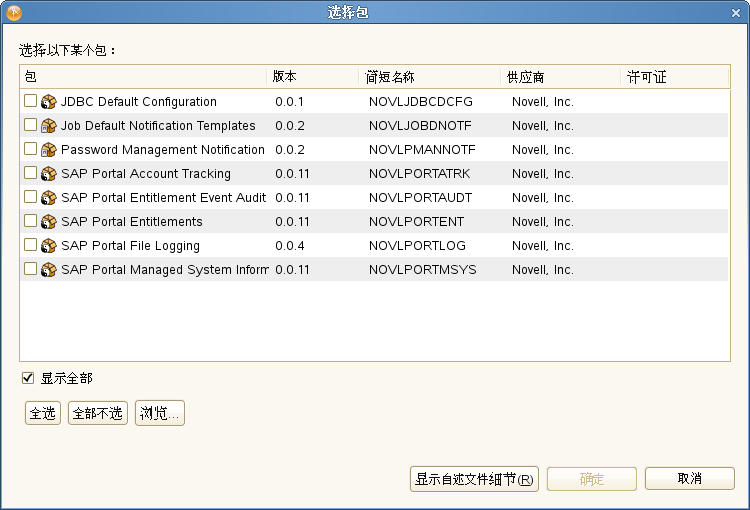Click the Password Management Notification package icon

pyautogui.click(x=48, y=149)
